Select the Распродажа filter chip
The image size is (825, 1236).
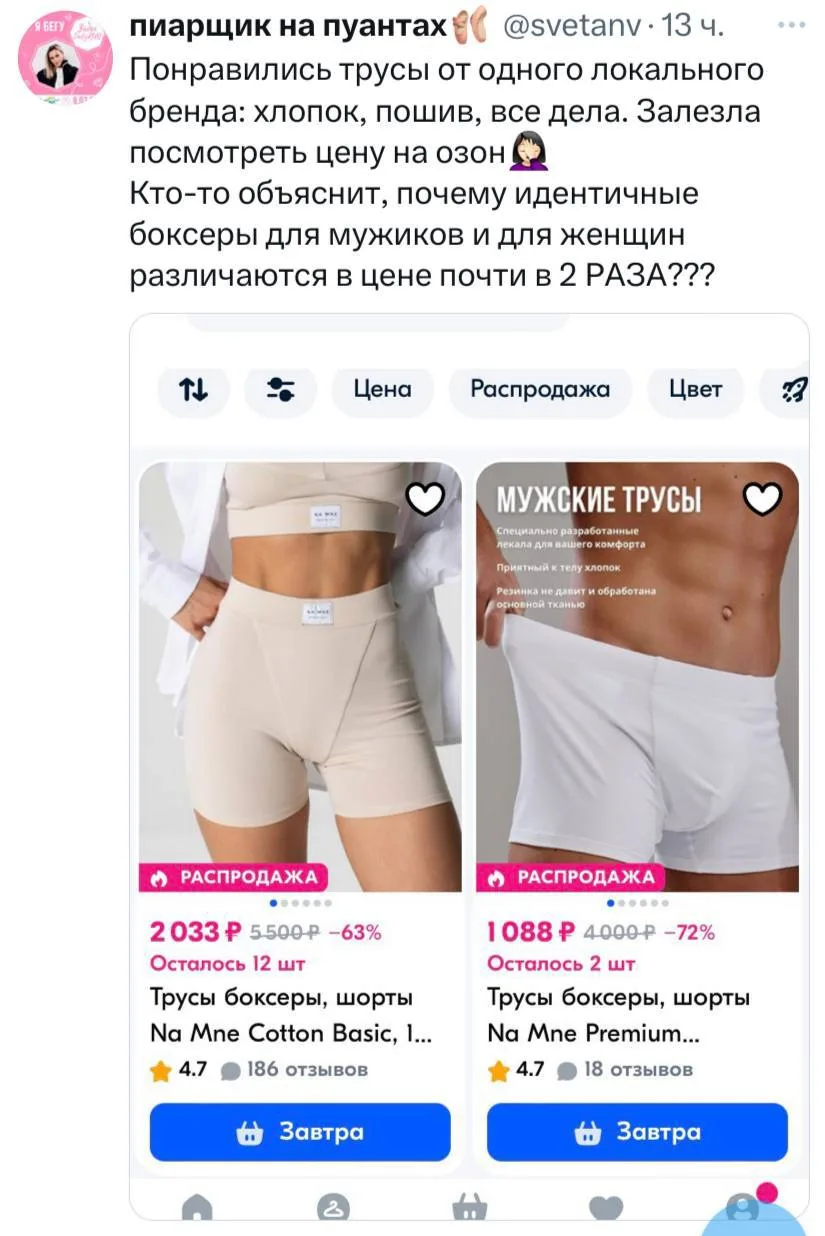tap(540, 390)
